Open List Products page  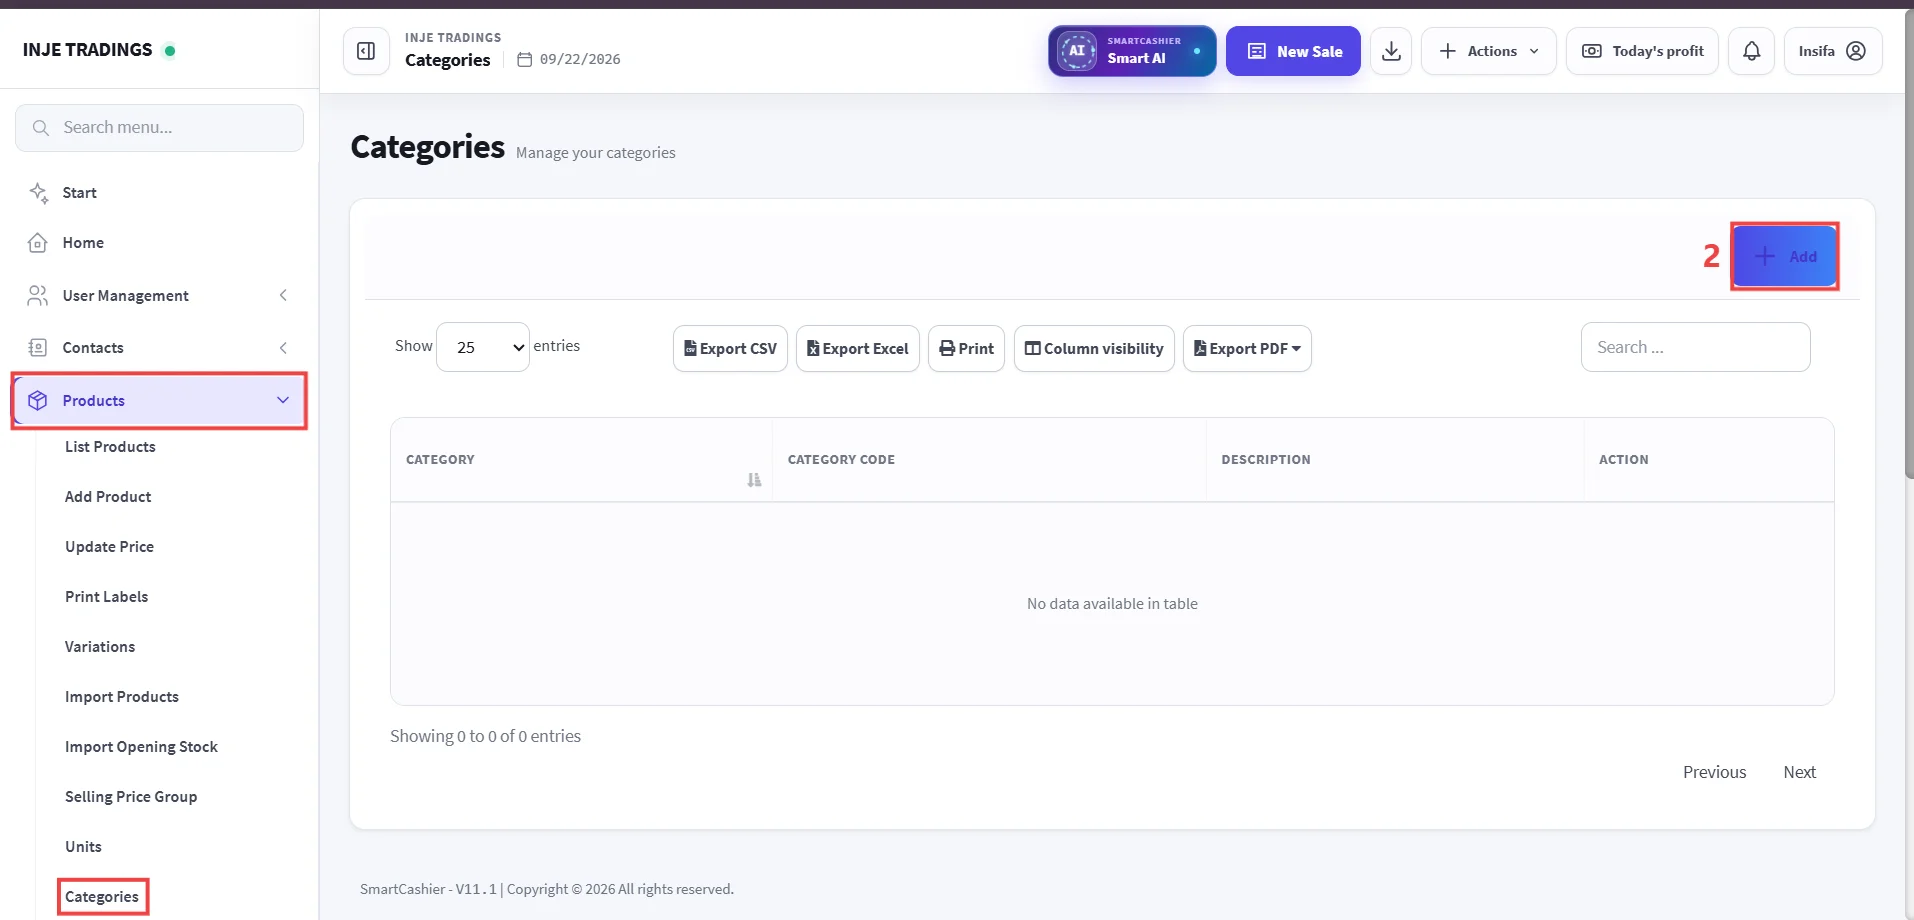click(x=110, y=447)
